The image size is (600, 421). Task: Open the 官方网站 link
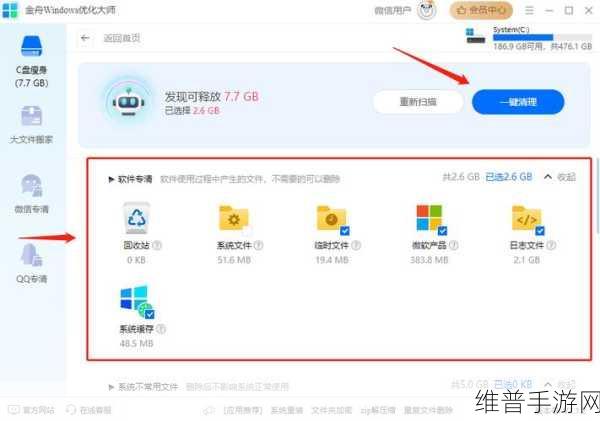31,410
